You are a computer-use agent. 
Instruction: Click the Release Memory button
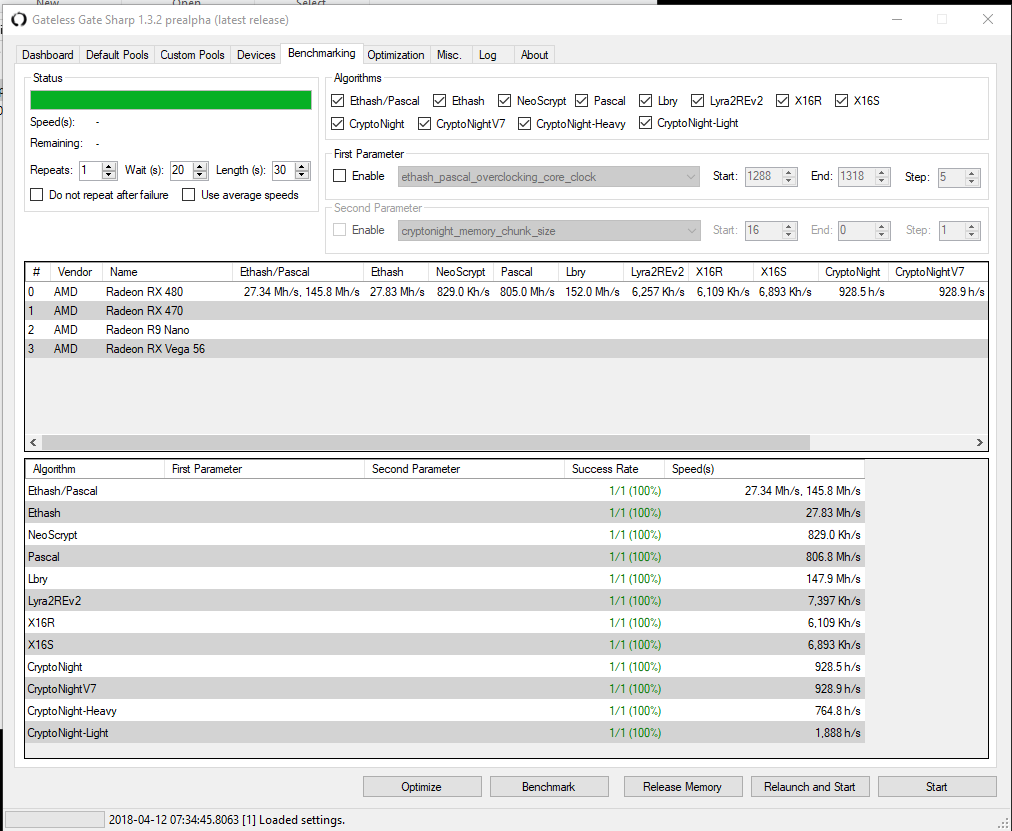click(683, 786)
